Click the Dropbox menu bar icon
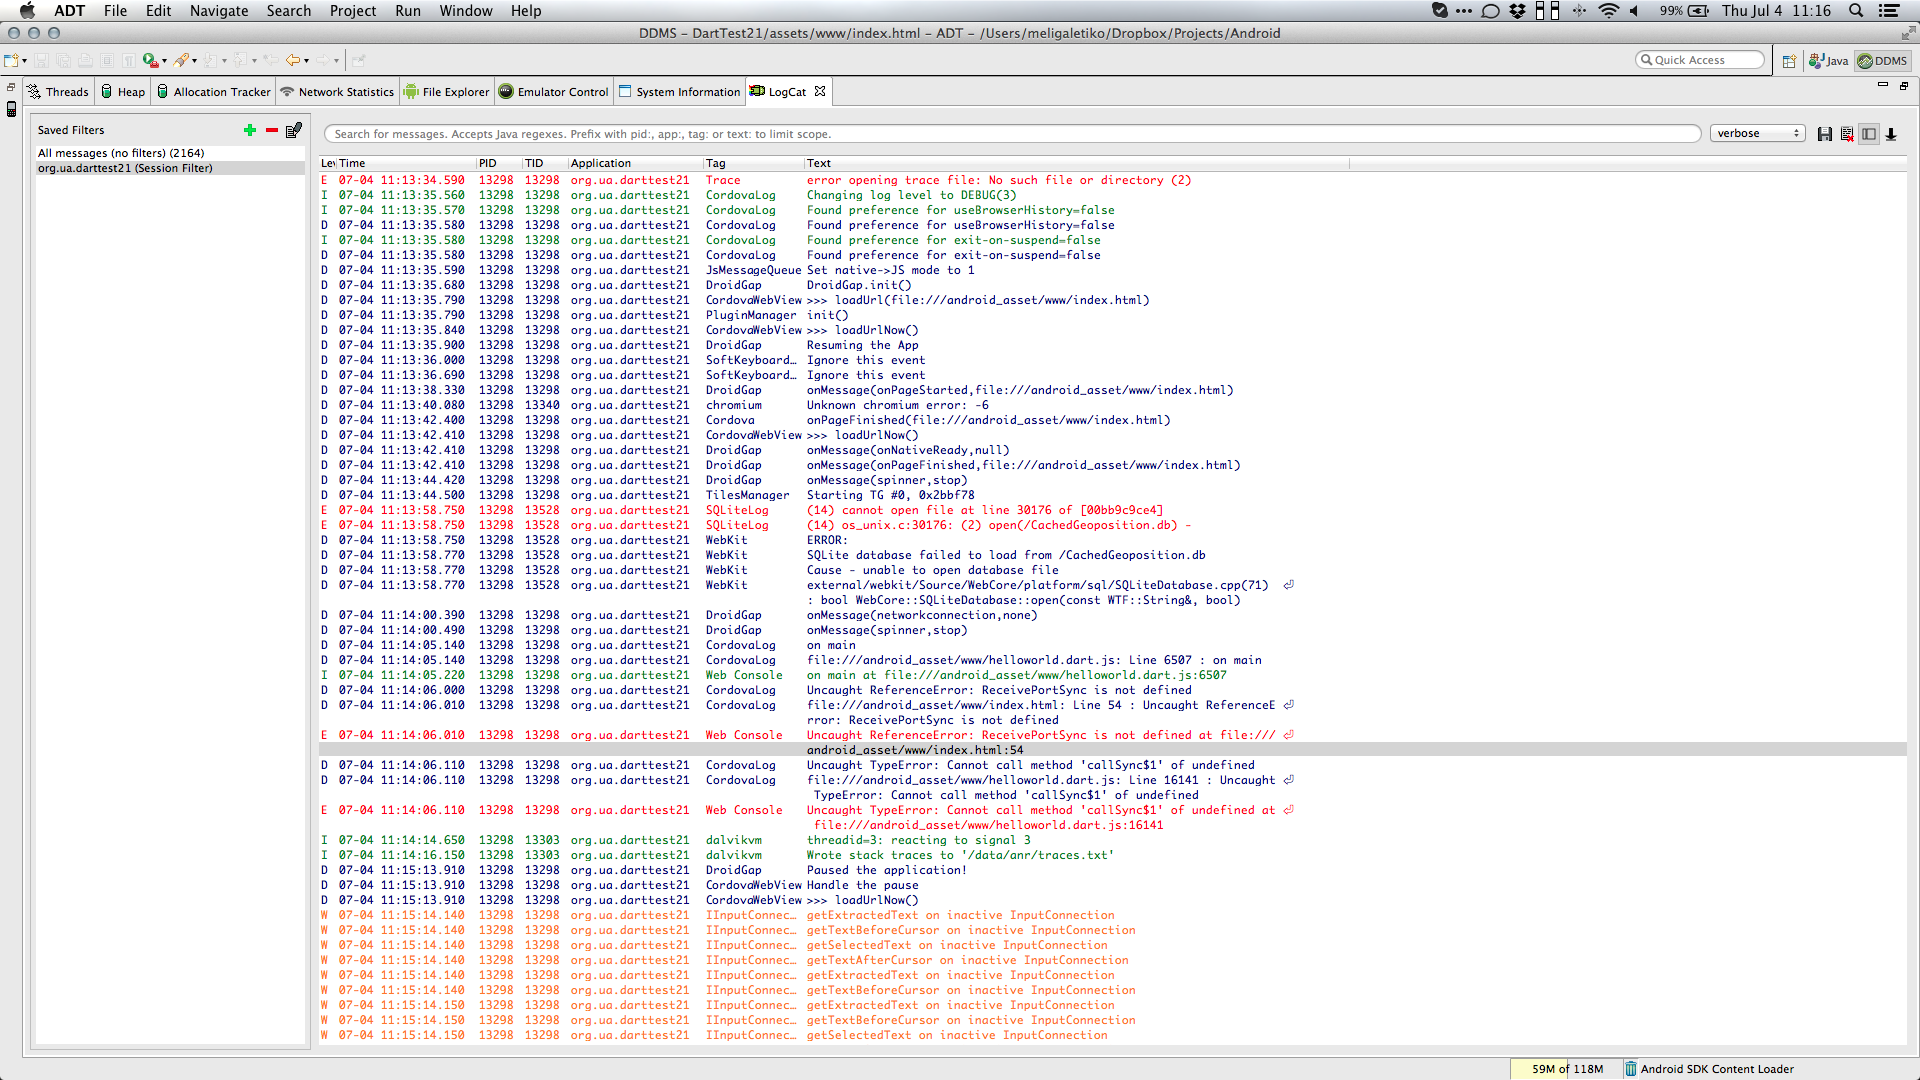Image resolution: width=1920 pixels, height=1080 pixels. tap(1517, 11)
